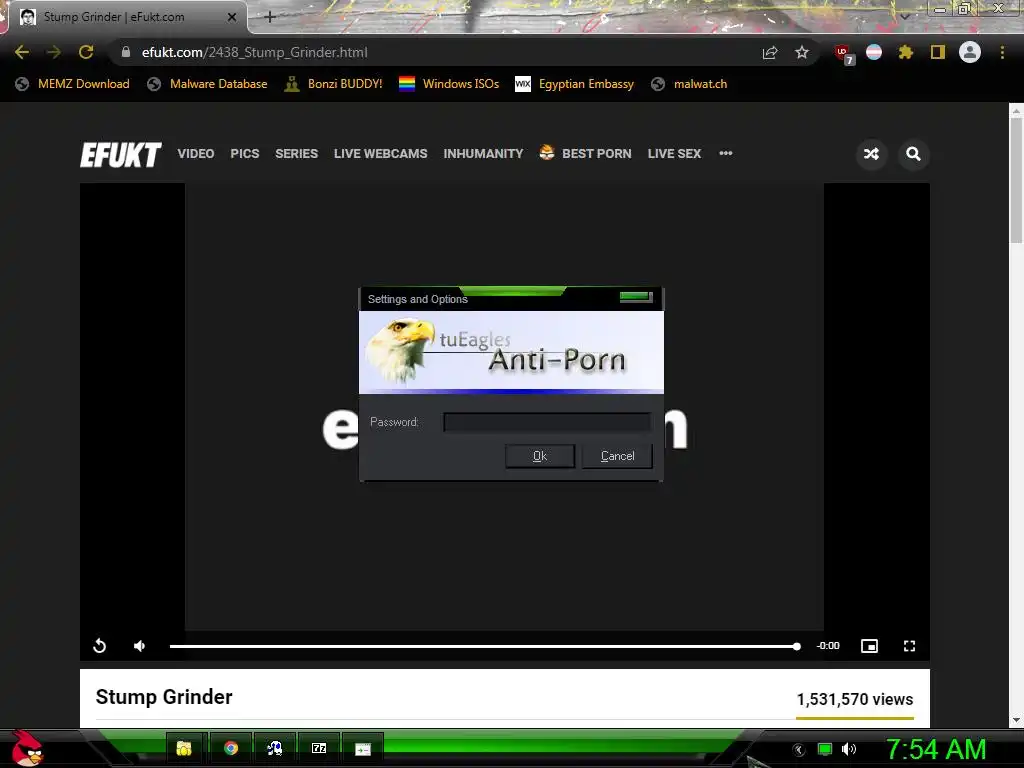Toggle video fullscreen

coord(909,646)
